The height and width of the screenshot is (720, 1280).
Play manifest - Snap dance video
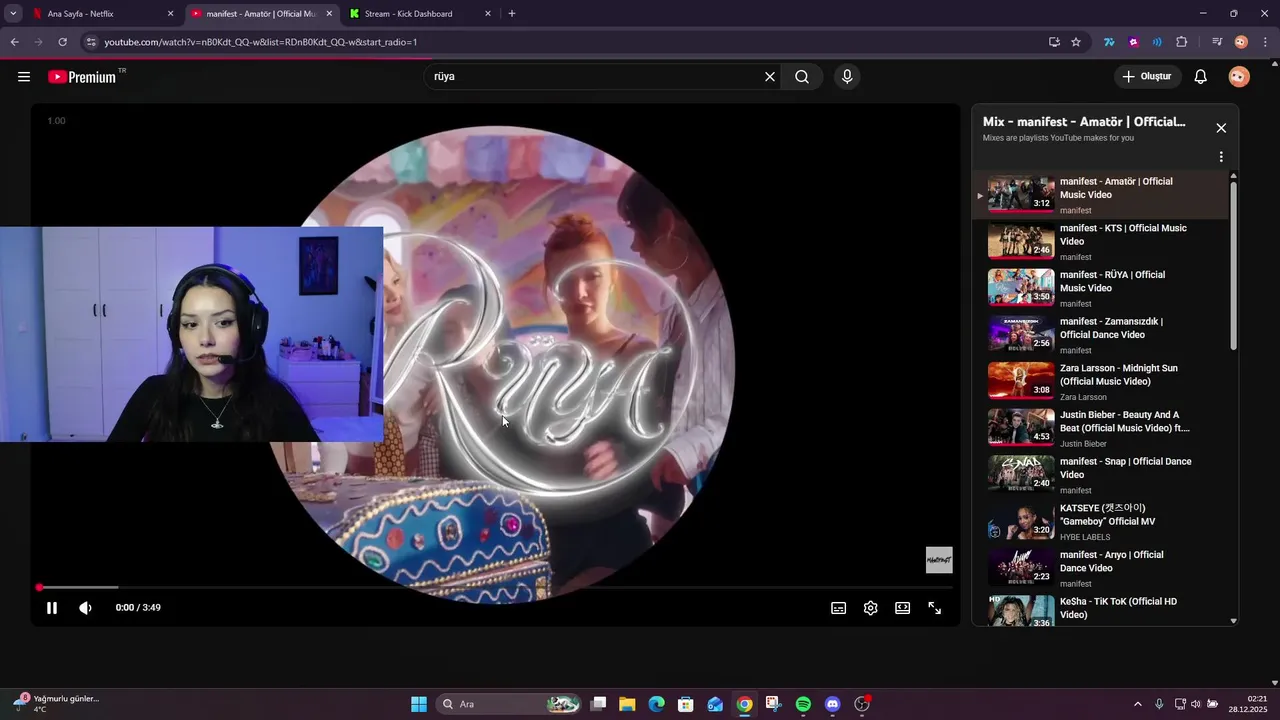click(x=1100, y=475)
